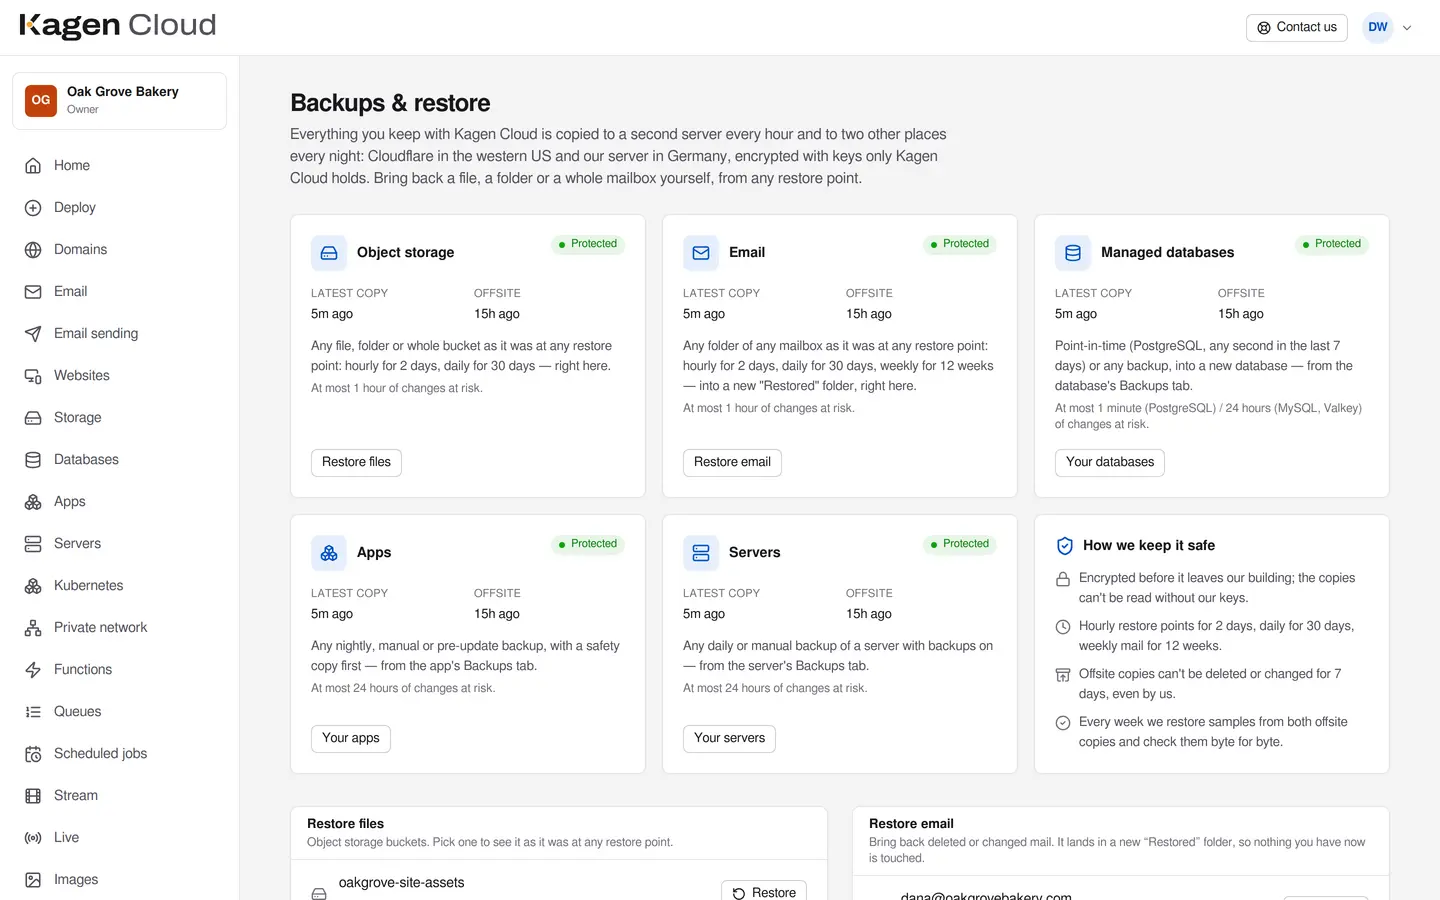This screenshot has width=1440, height=900.
Task: Click the Your servers button
Action: [x=729, y=738]
